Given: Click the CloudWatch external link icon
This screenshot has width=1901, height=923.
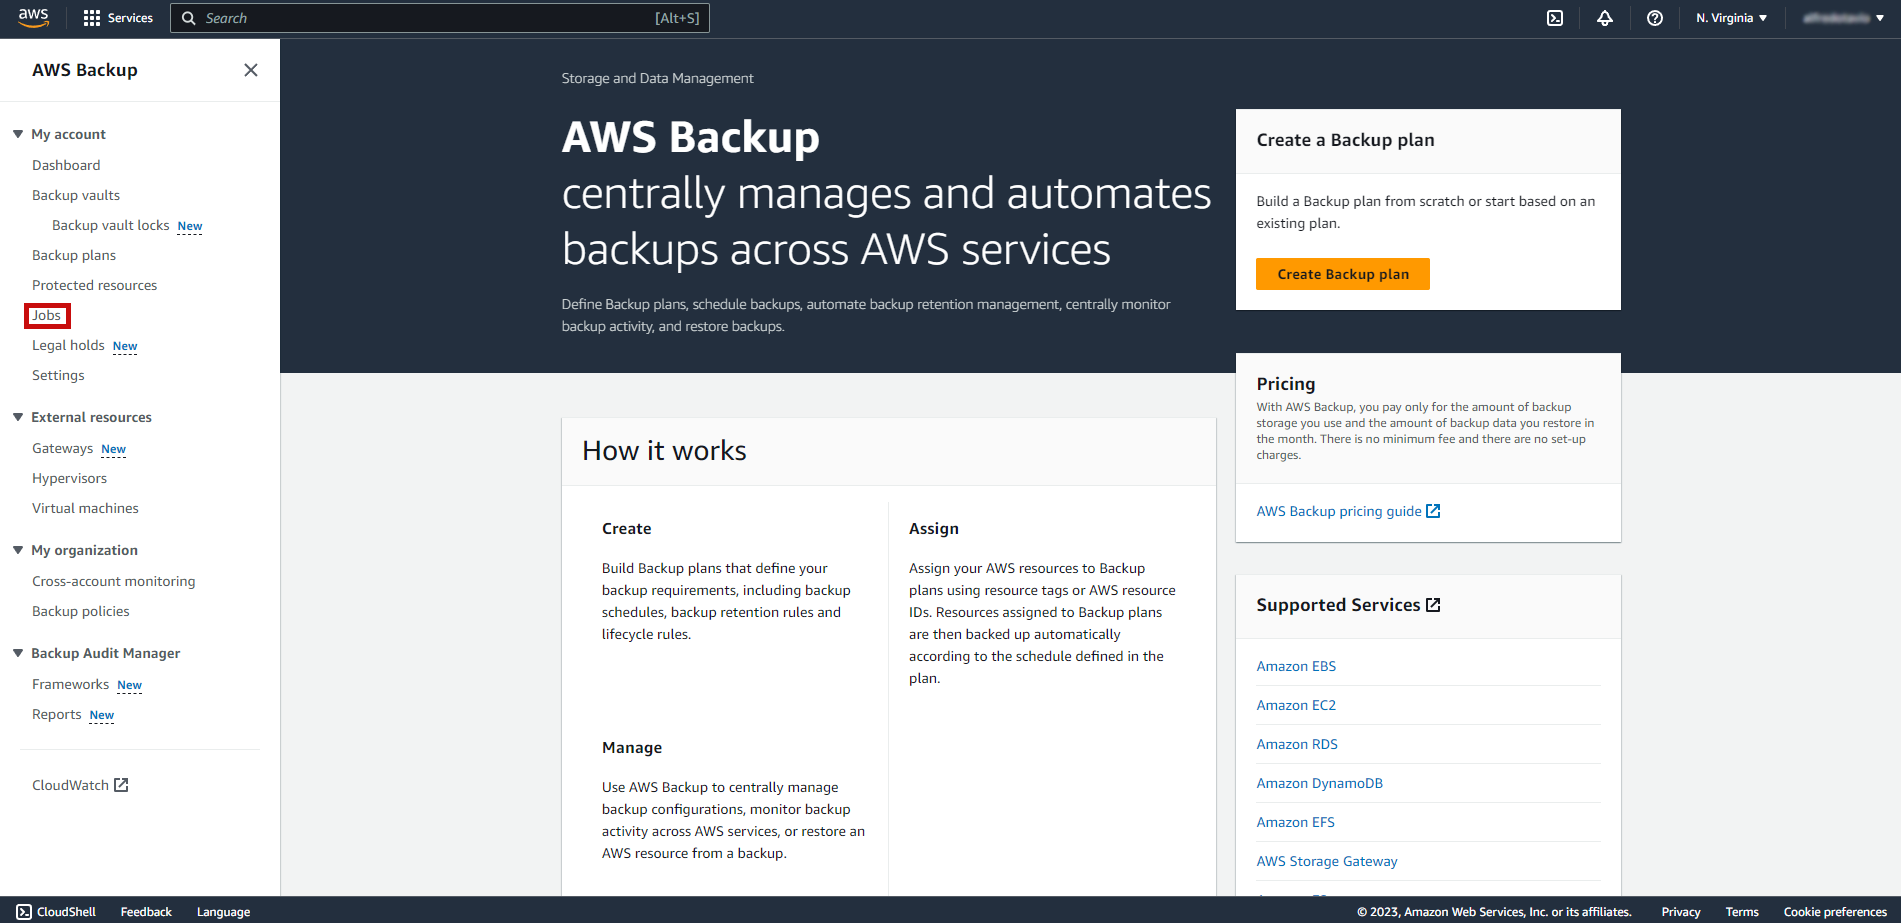Looking at the screenshot, I should pyautogui.click(x=121, y=785).
